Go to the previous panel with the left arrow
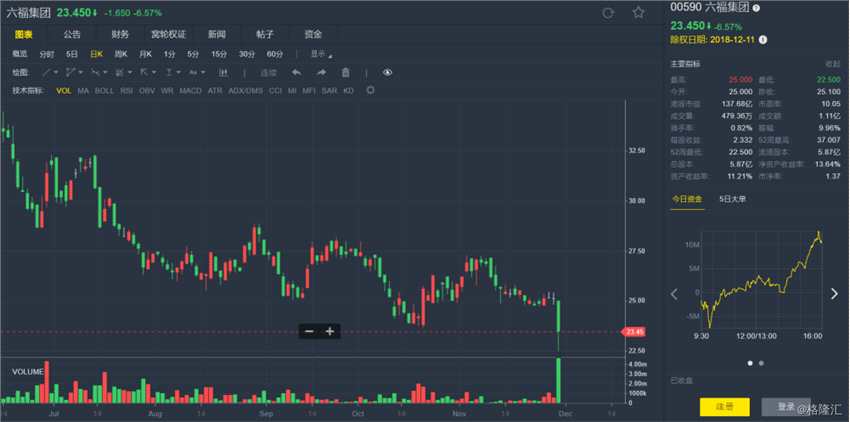The image size is (850, 422). [674, 294]
